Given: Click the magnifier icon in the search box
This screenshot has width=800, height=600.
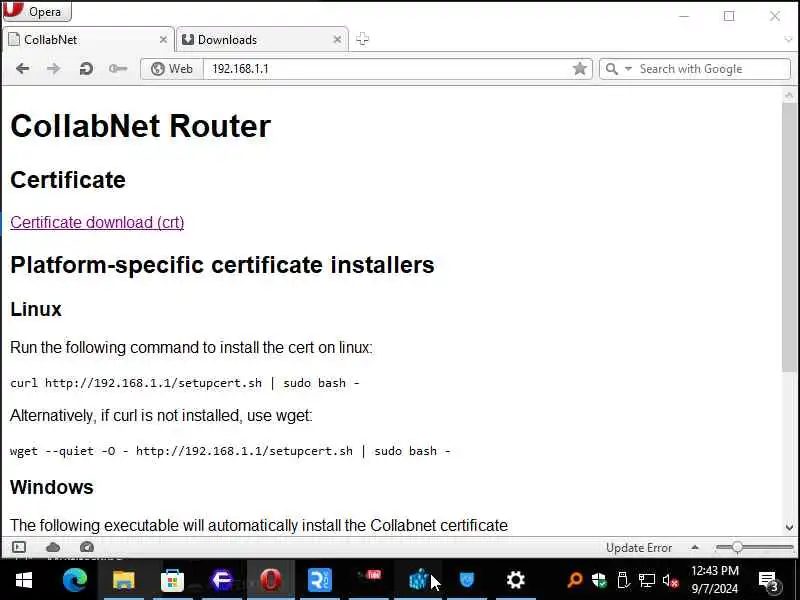Looking at the screenshot, I should click(612, 68).
